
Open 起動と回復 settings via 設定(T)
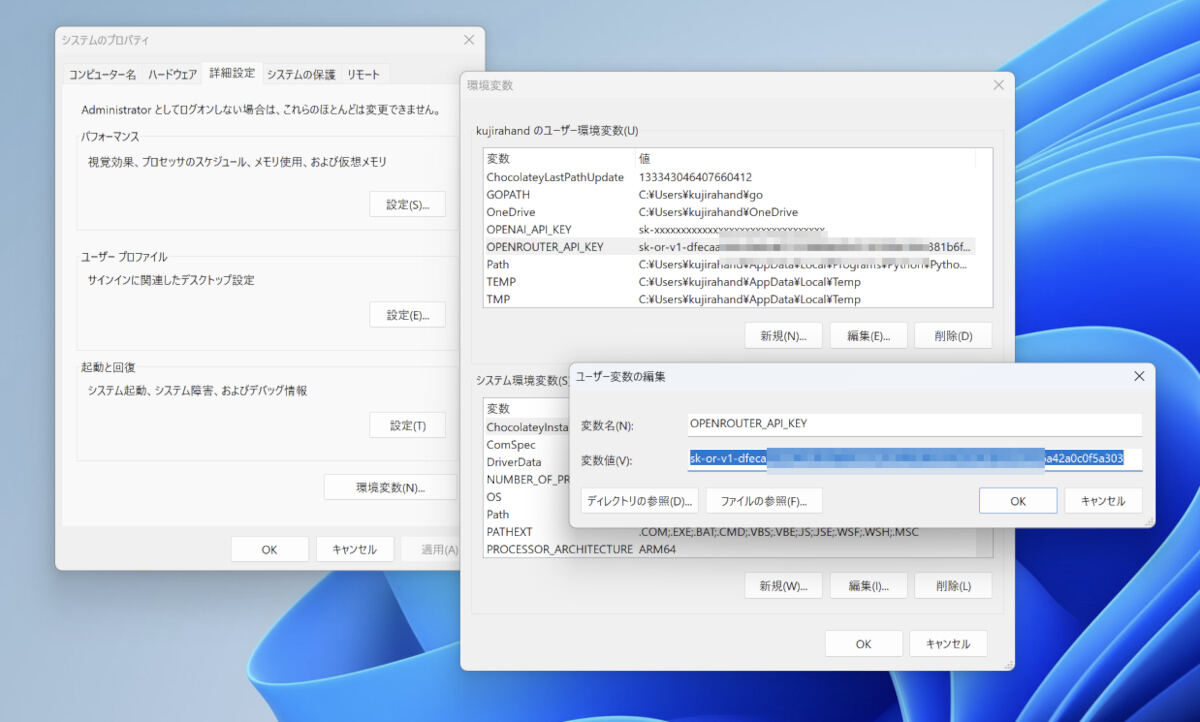click(407, 425)
